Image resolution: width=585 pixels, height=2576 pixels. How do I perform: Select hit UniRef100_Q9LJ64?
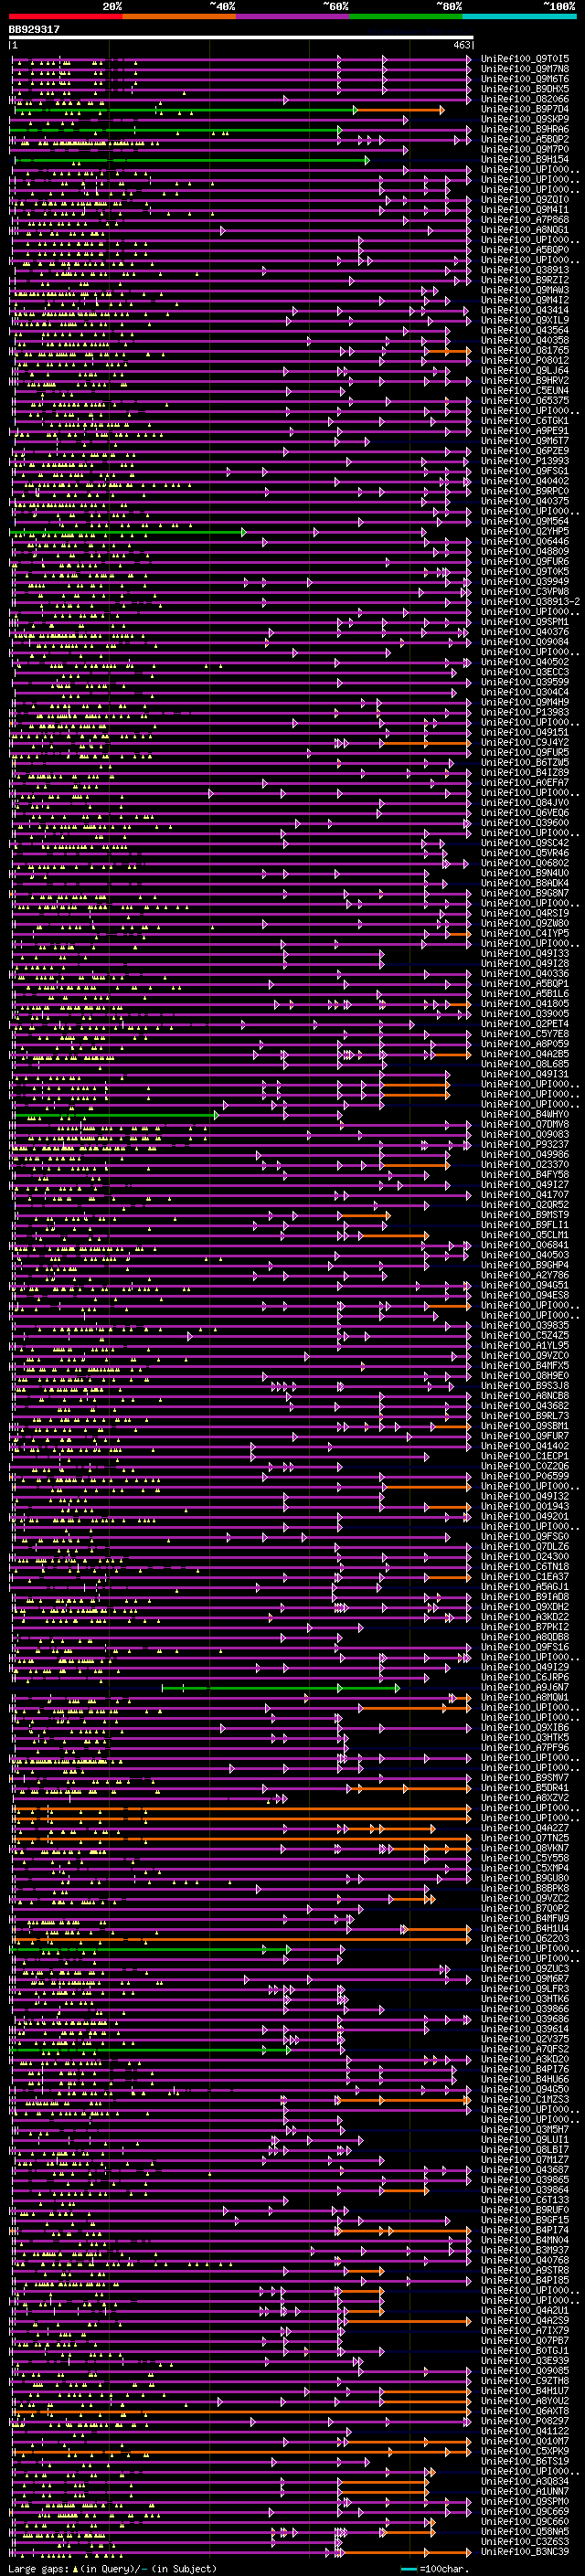(525, 370)
